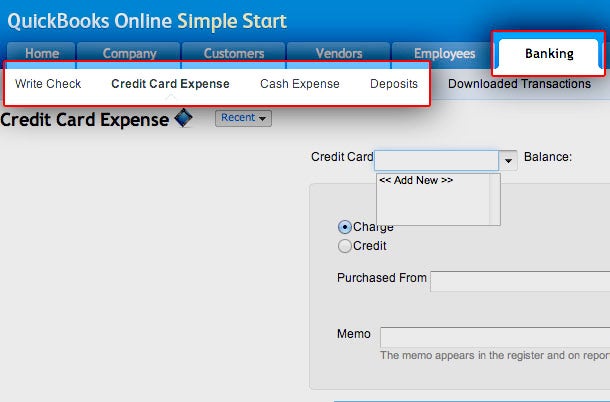The height and width of the screenshot is (402, 610).
Task: Open the Cash Expense submenu item
Action: 300,84
